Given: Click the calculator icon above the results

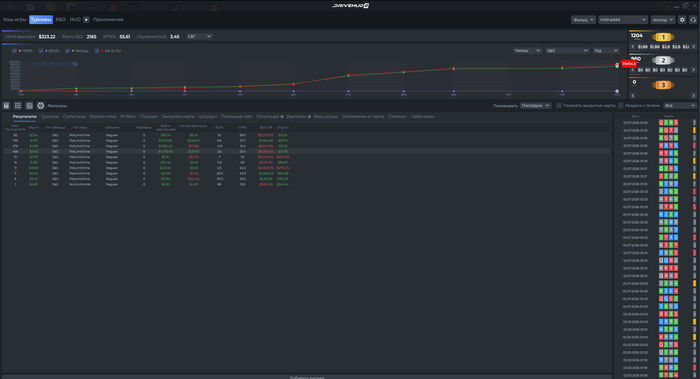Looking at the screenshot, I should pos(6,106).
